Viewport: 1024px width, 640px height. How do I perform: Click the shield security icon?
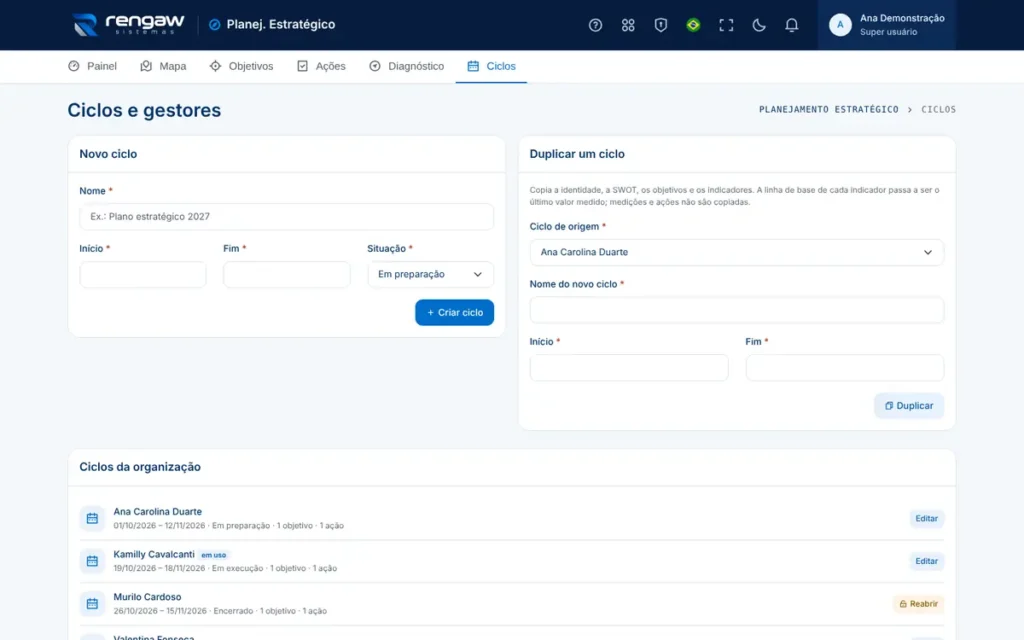660,25
